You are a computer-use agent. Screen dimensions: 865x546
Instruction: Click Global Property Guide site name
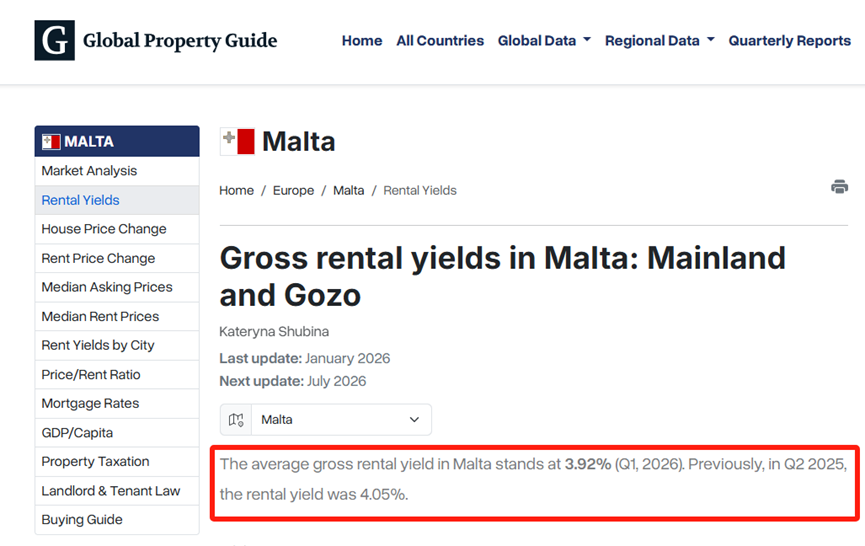tap(180, 41)
